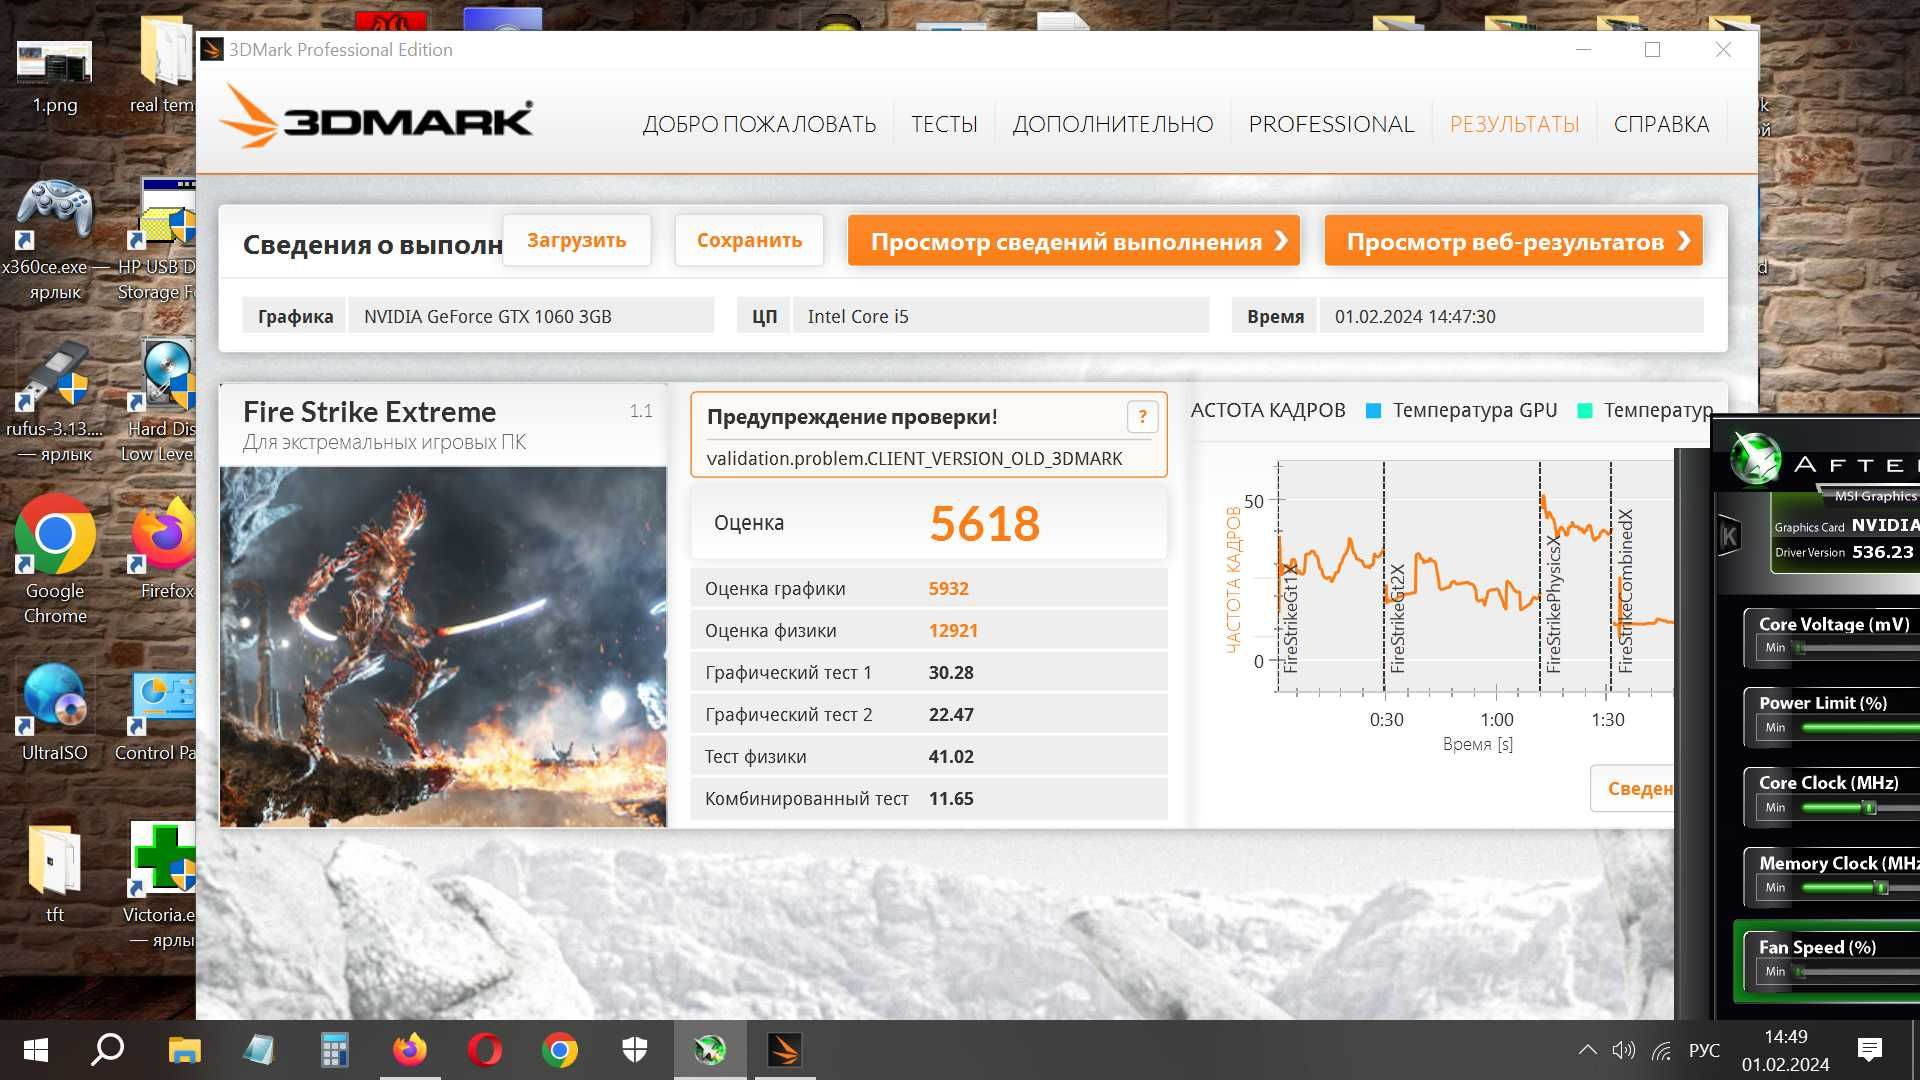This screenshot has height=1080, width=1920.
Task: Click the Fire Strike Extreme preview image
Action: click(x=443, y=646)
